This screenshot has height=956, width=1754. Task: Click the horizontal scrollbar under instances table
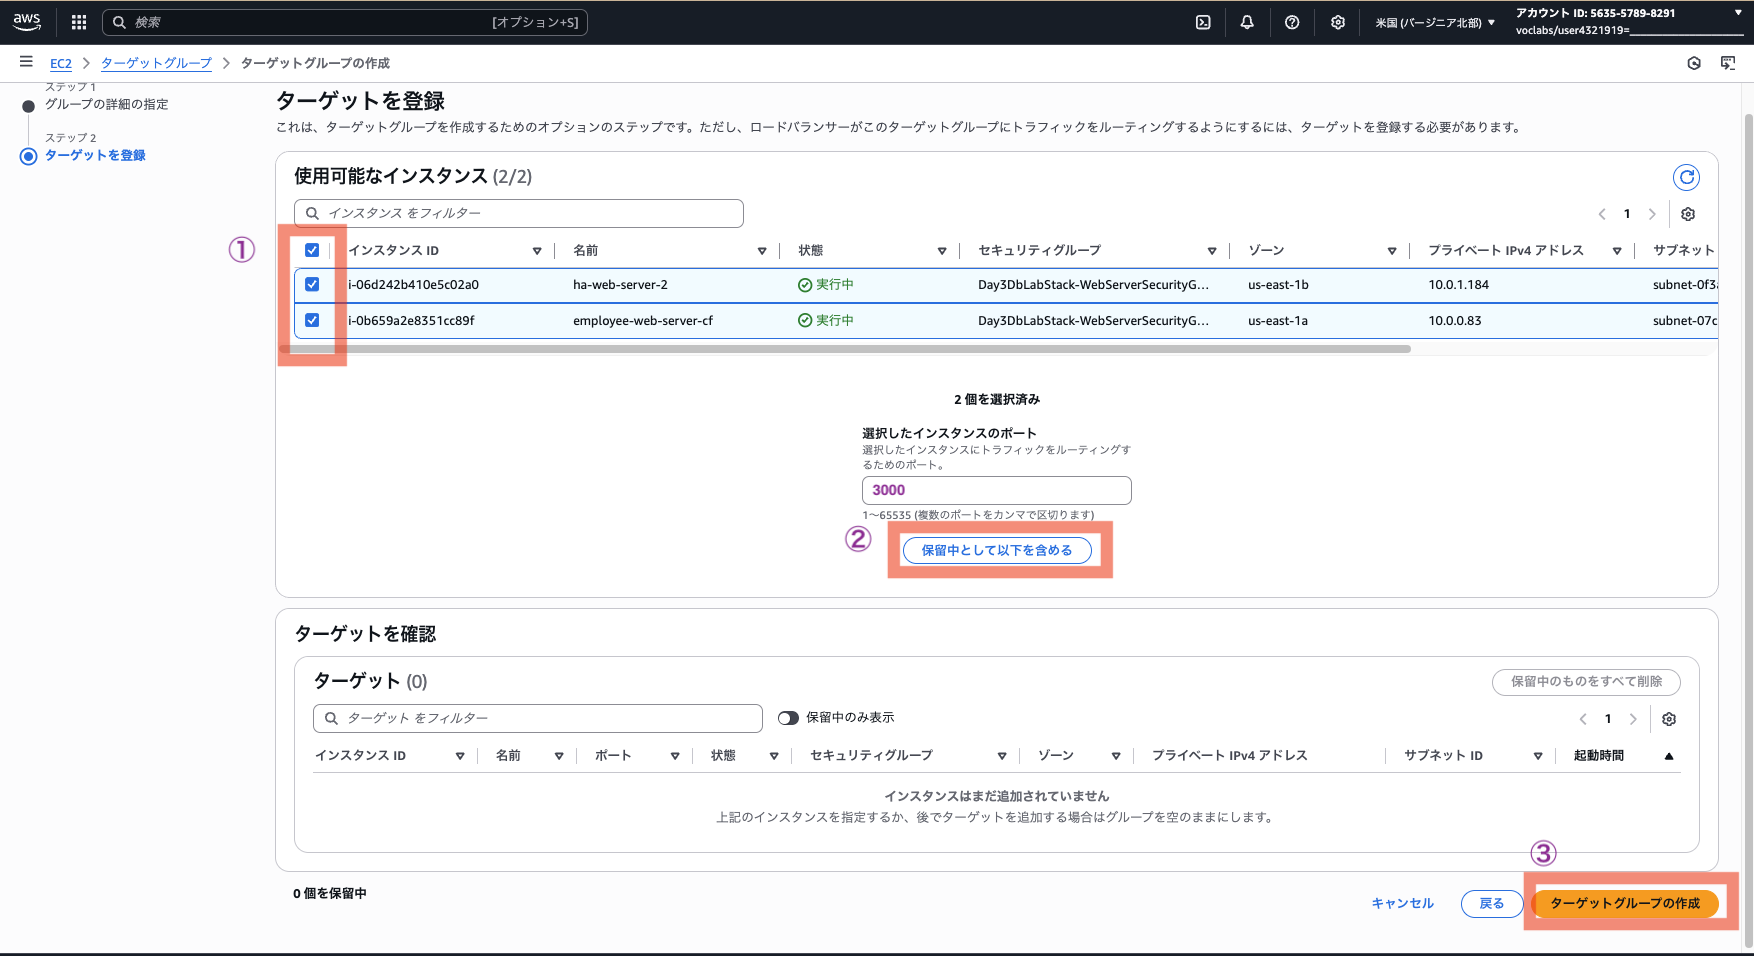[845, 349]
